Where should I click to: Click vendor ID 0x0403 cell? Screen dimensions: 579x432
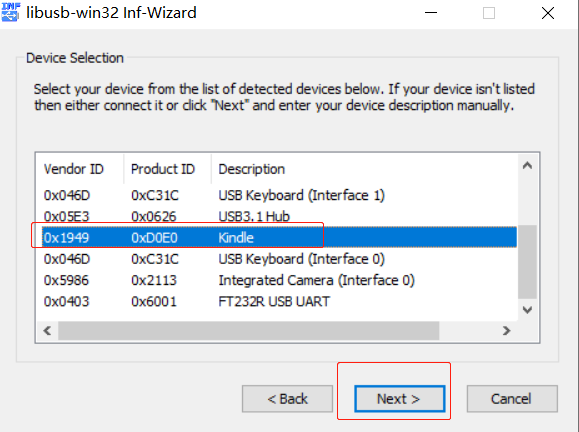(66, 301)
